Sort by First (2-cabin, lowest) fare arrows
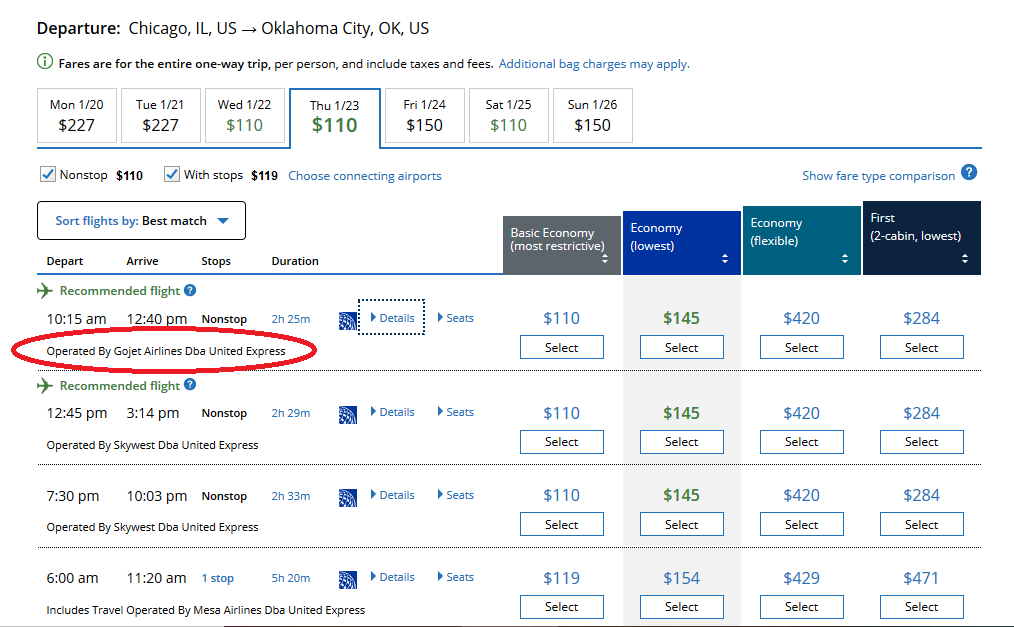The image size is (1014, 627). [x=965, y=259]
